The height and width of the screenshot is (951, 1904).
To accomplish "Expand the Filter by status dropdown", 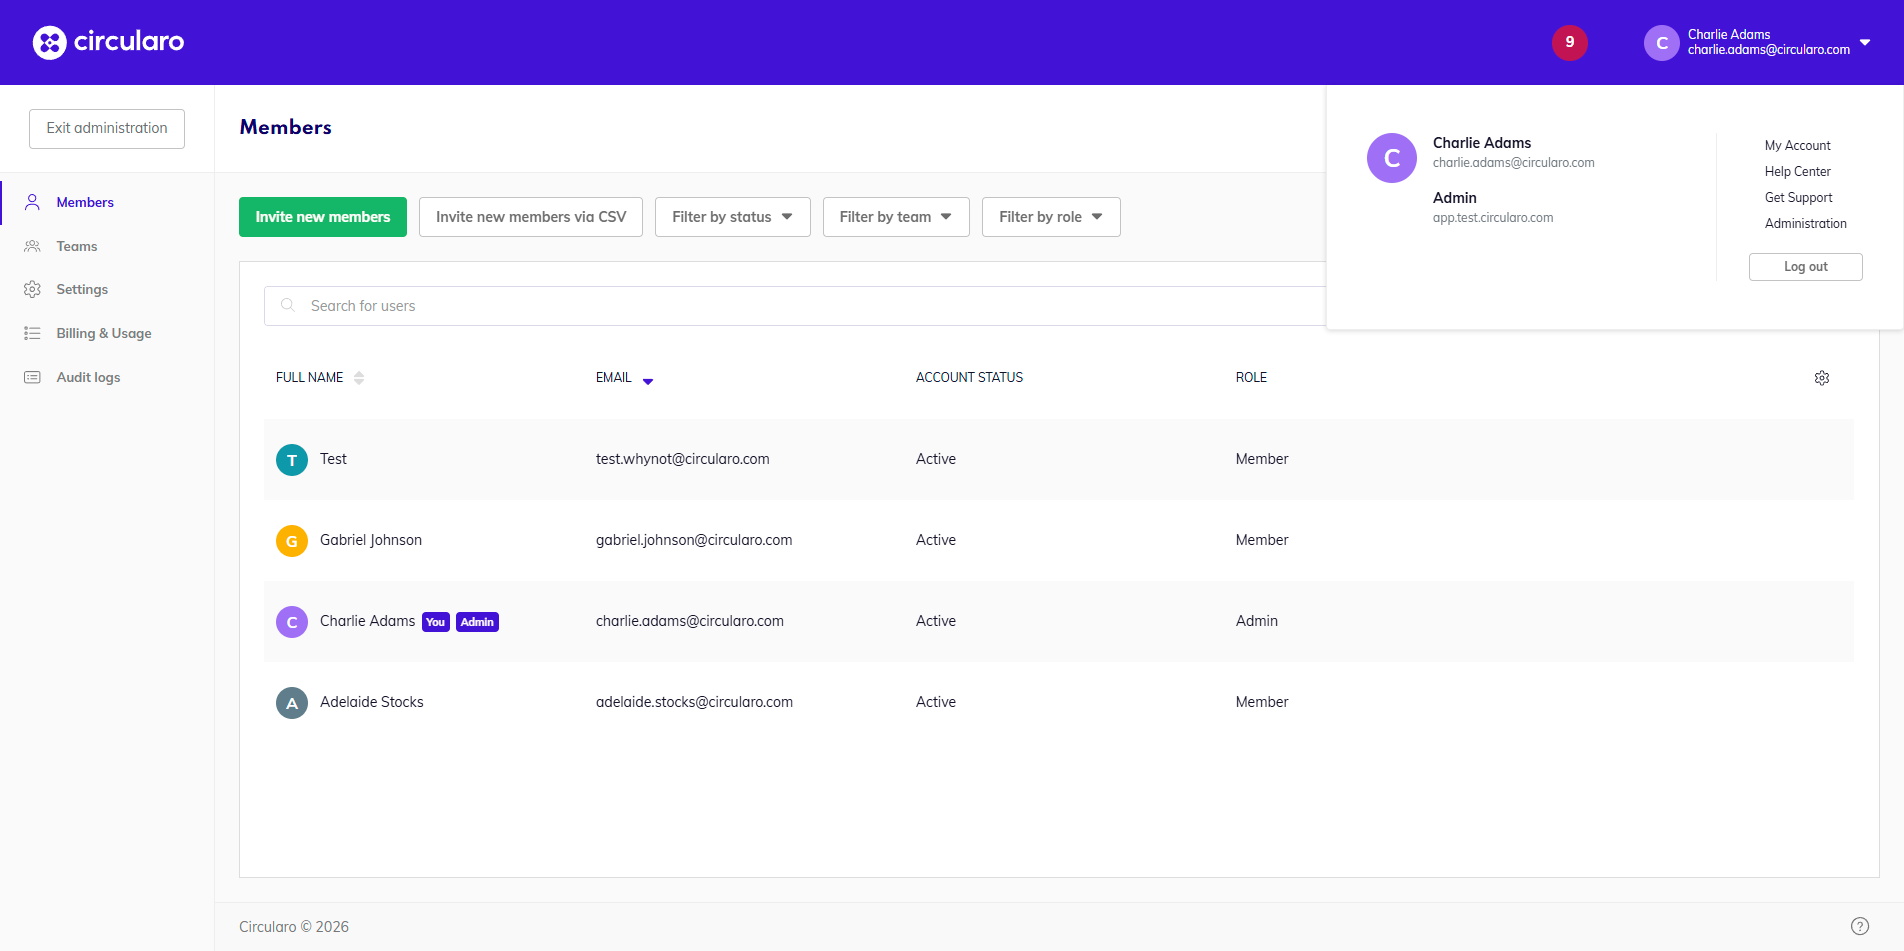I will tap(732, 217).
